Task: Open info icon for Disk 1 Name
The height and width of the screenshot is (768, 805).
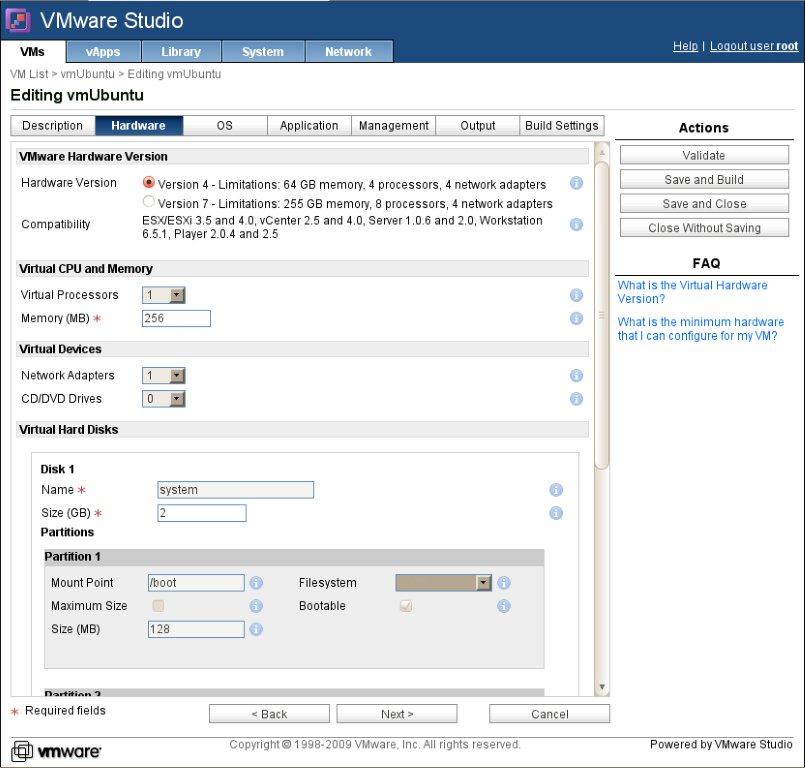Action: click(x=556, y=490)
